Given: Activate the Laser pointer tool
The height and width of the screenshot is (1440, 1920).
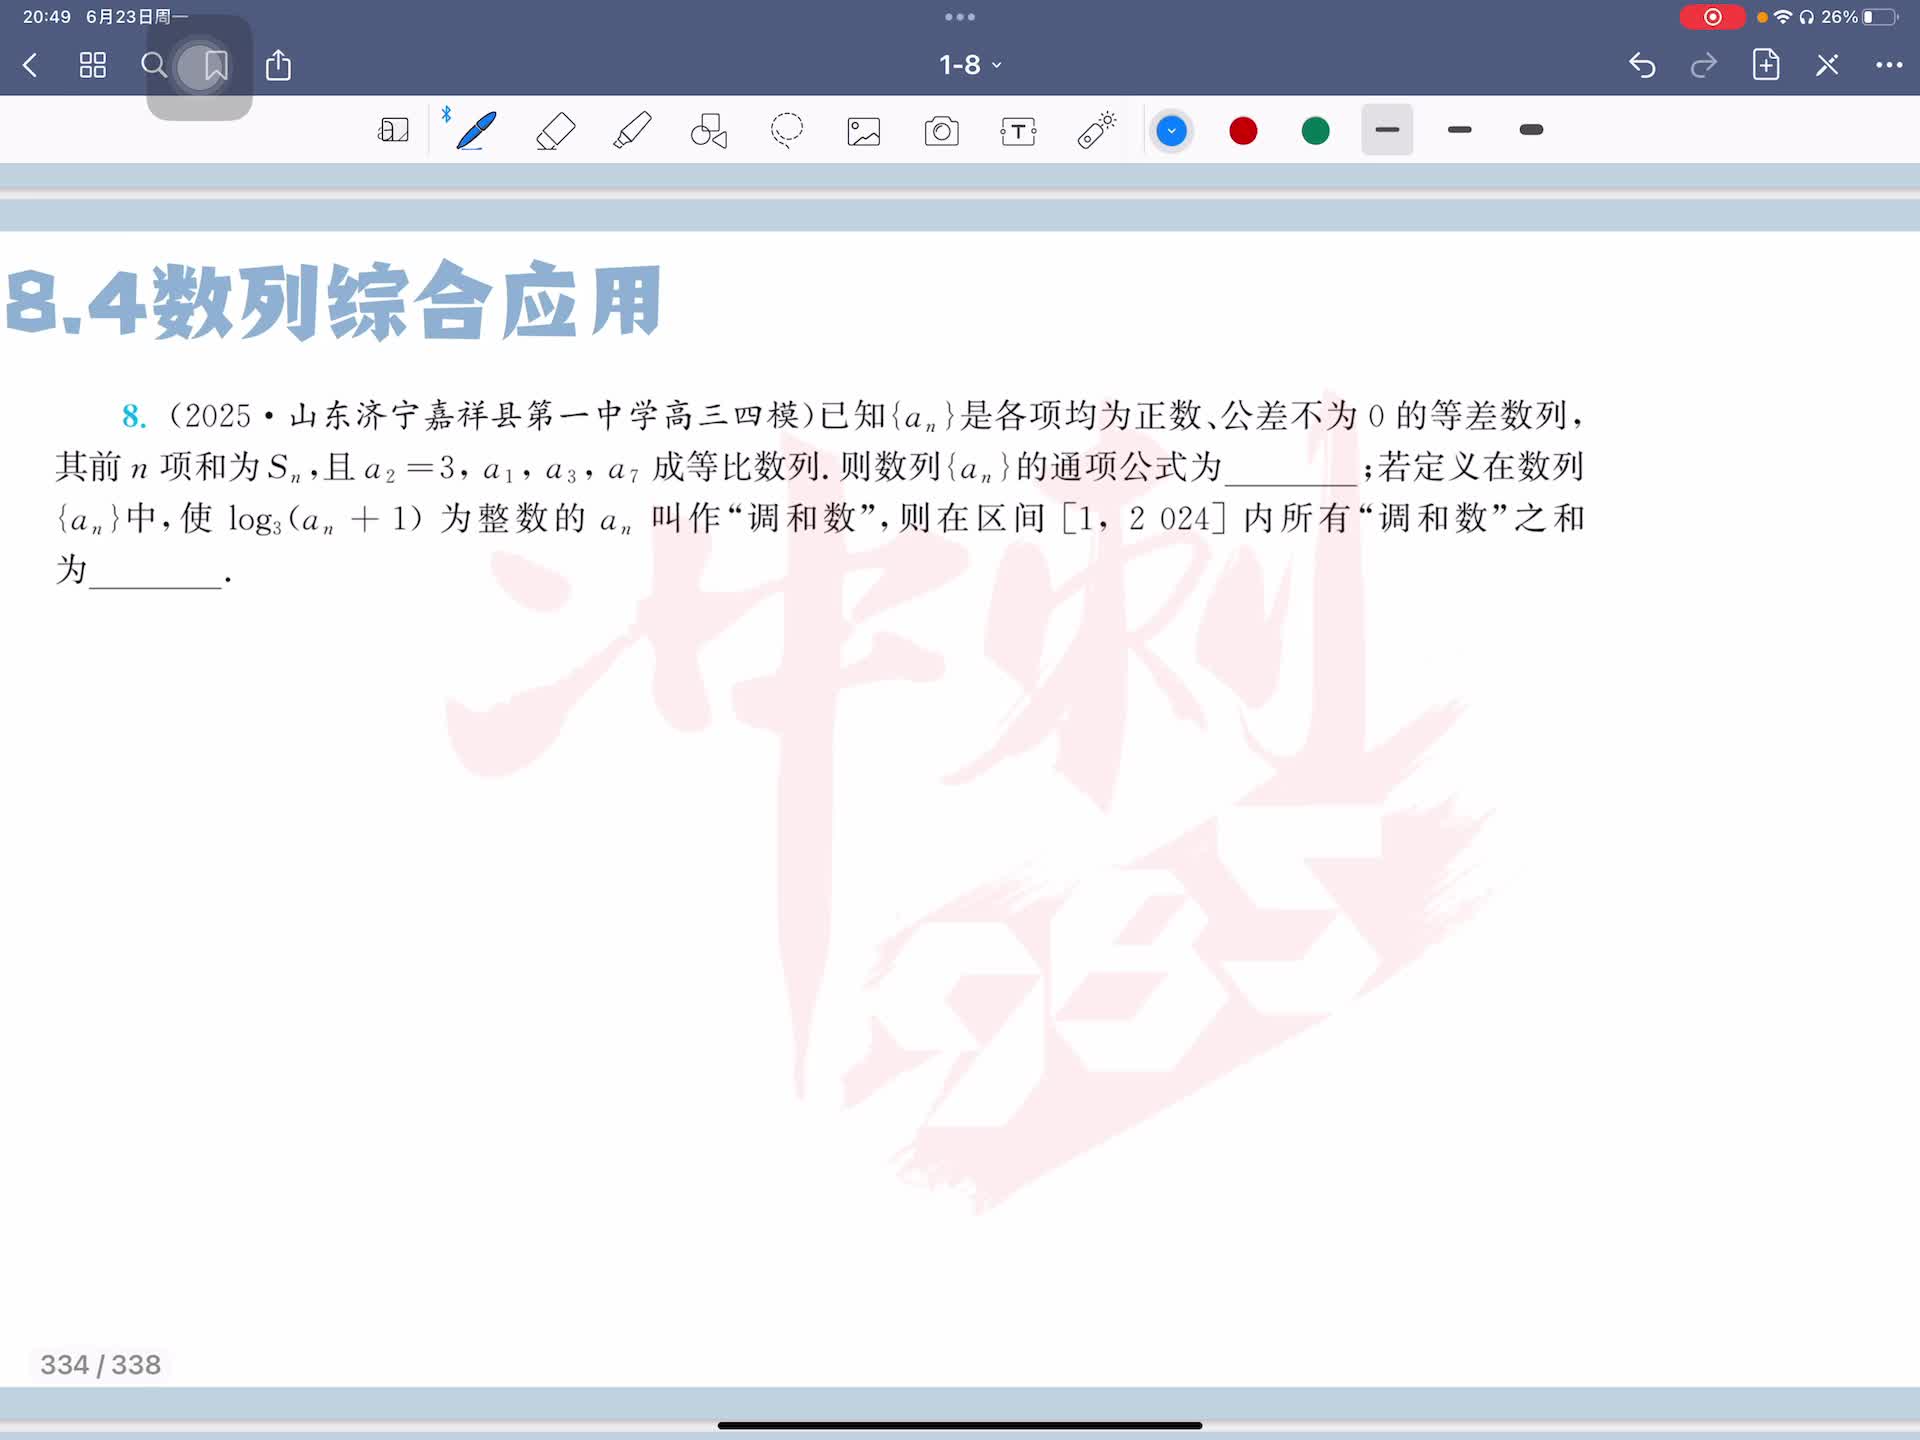Looking at the screenshot, I should pos(1096,130).
